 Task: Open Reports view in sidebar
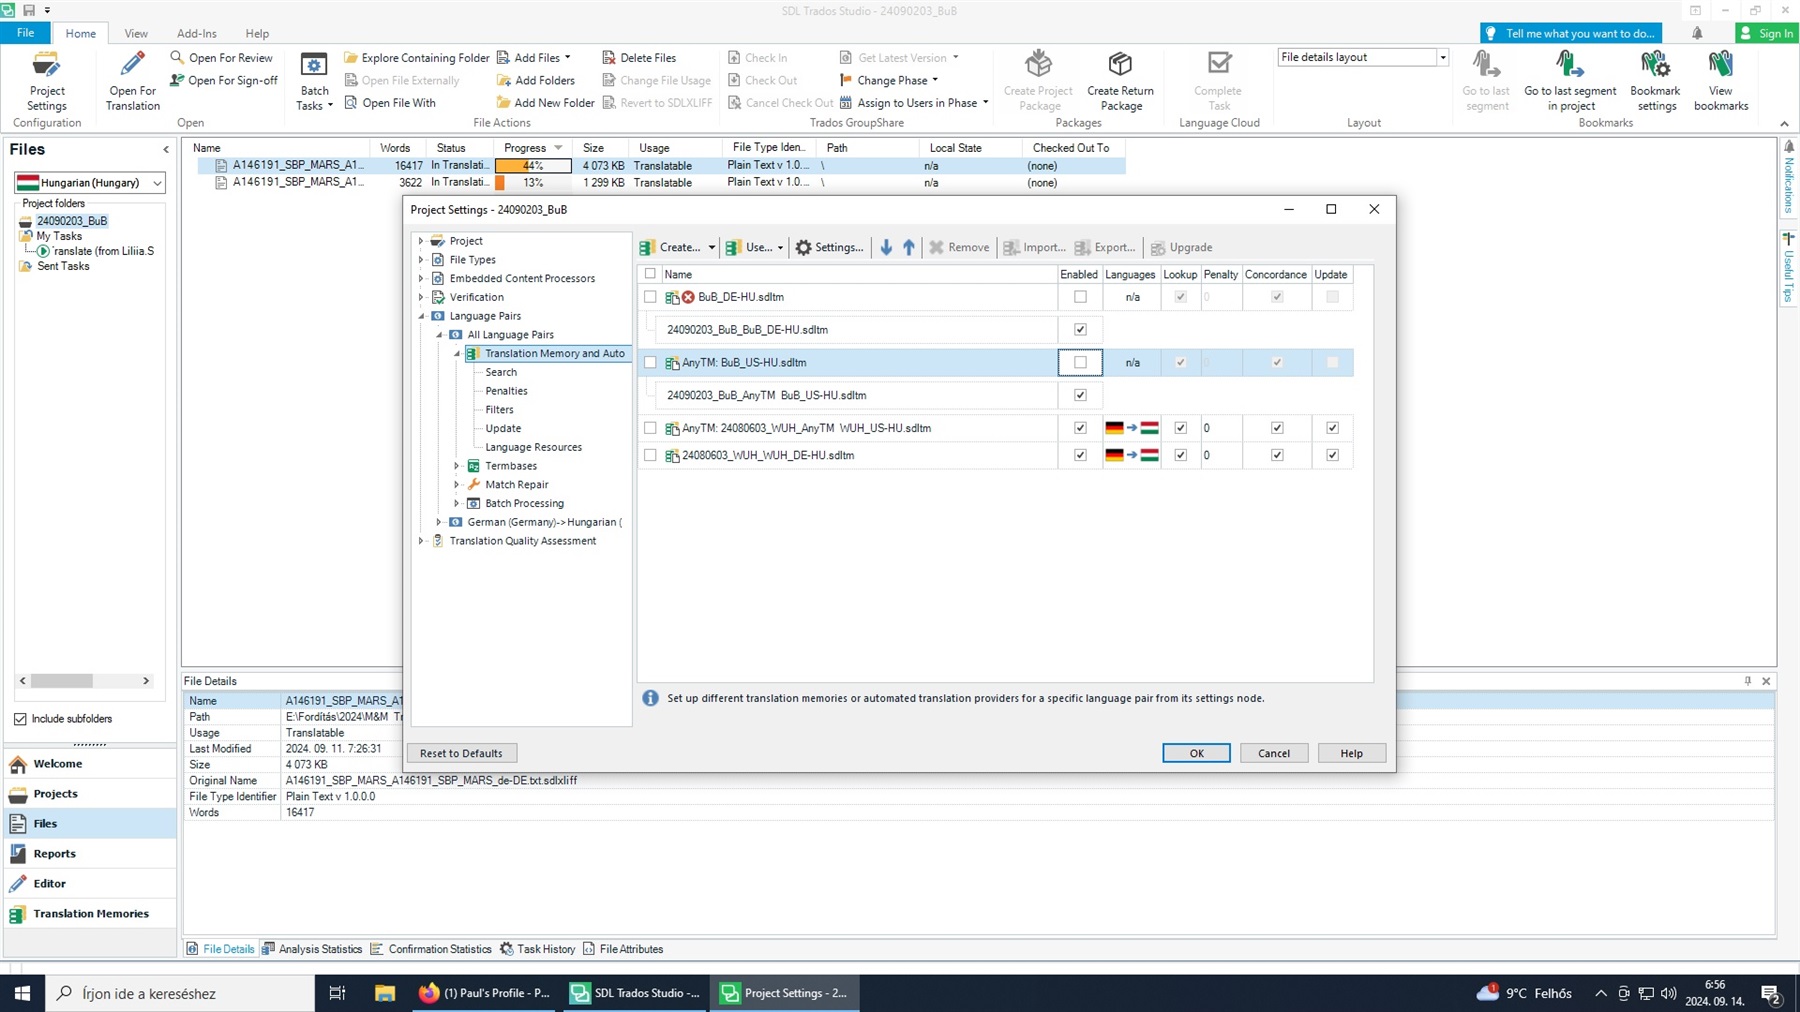(x=90, y=854)
